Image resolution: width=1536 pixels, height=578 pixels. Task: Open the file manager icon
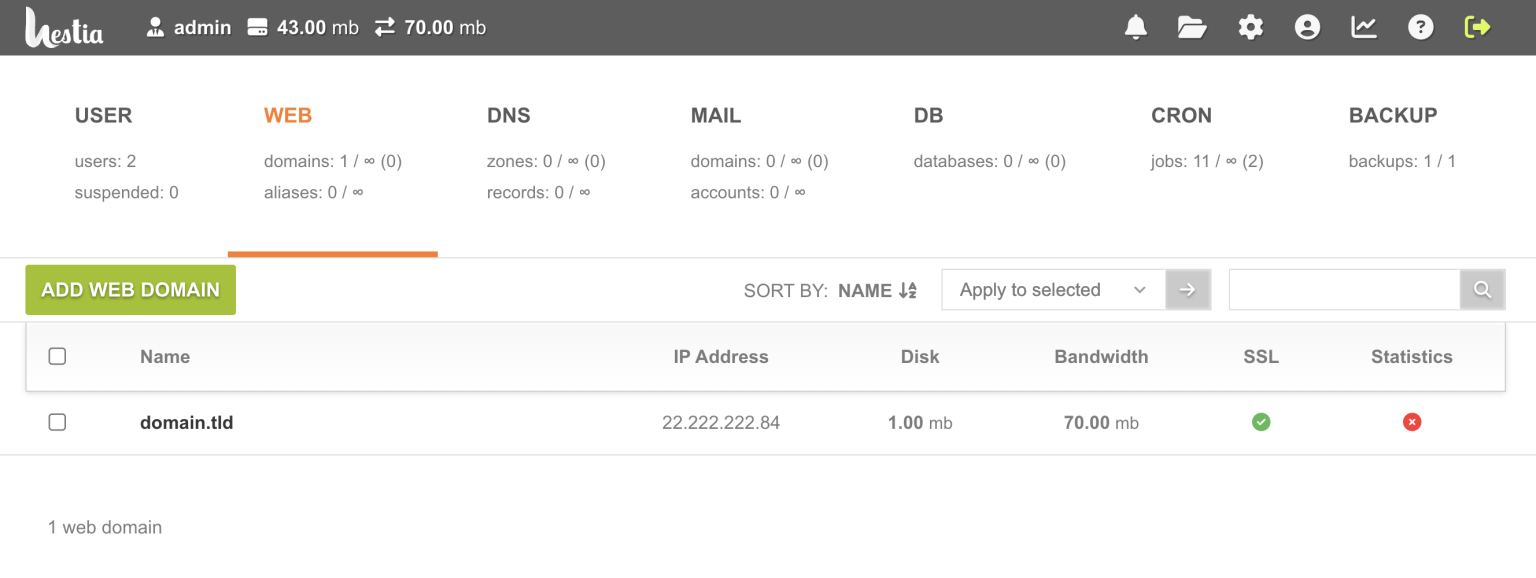coord(1192,27)
